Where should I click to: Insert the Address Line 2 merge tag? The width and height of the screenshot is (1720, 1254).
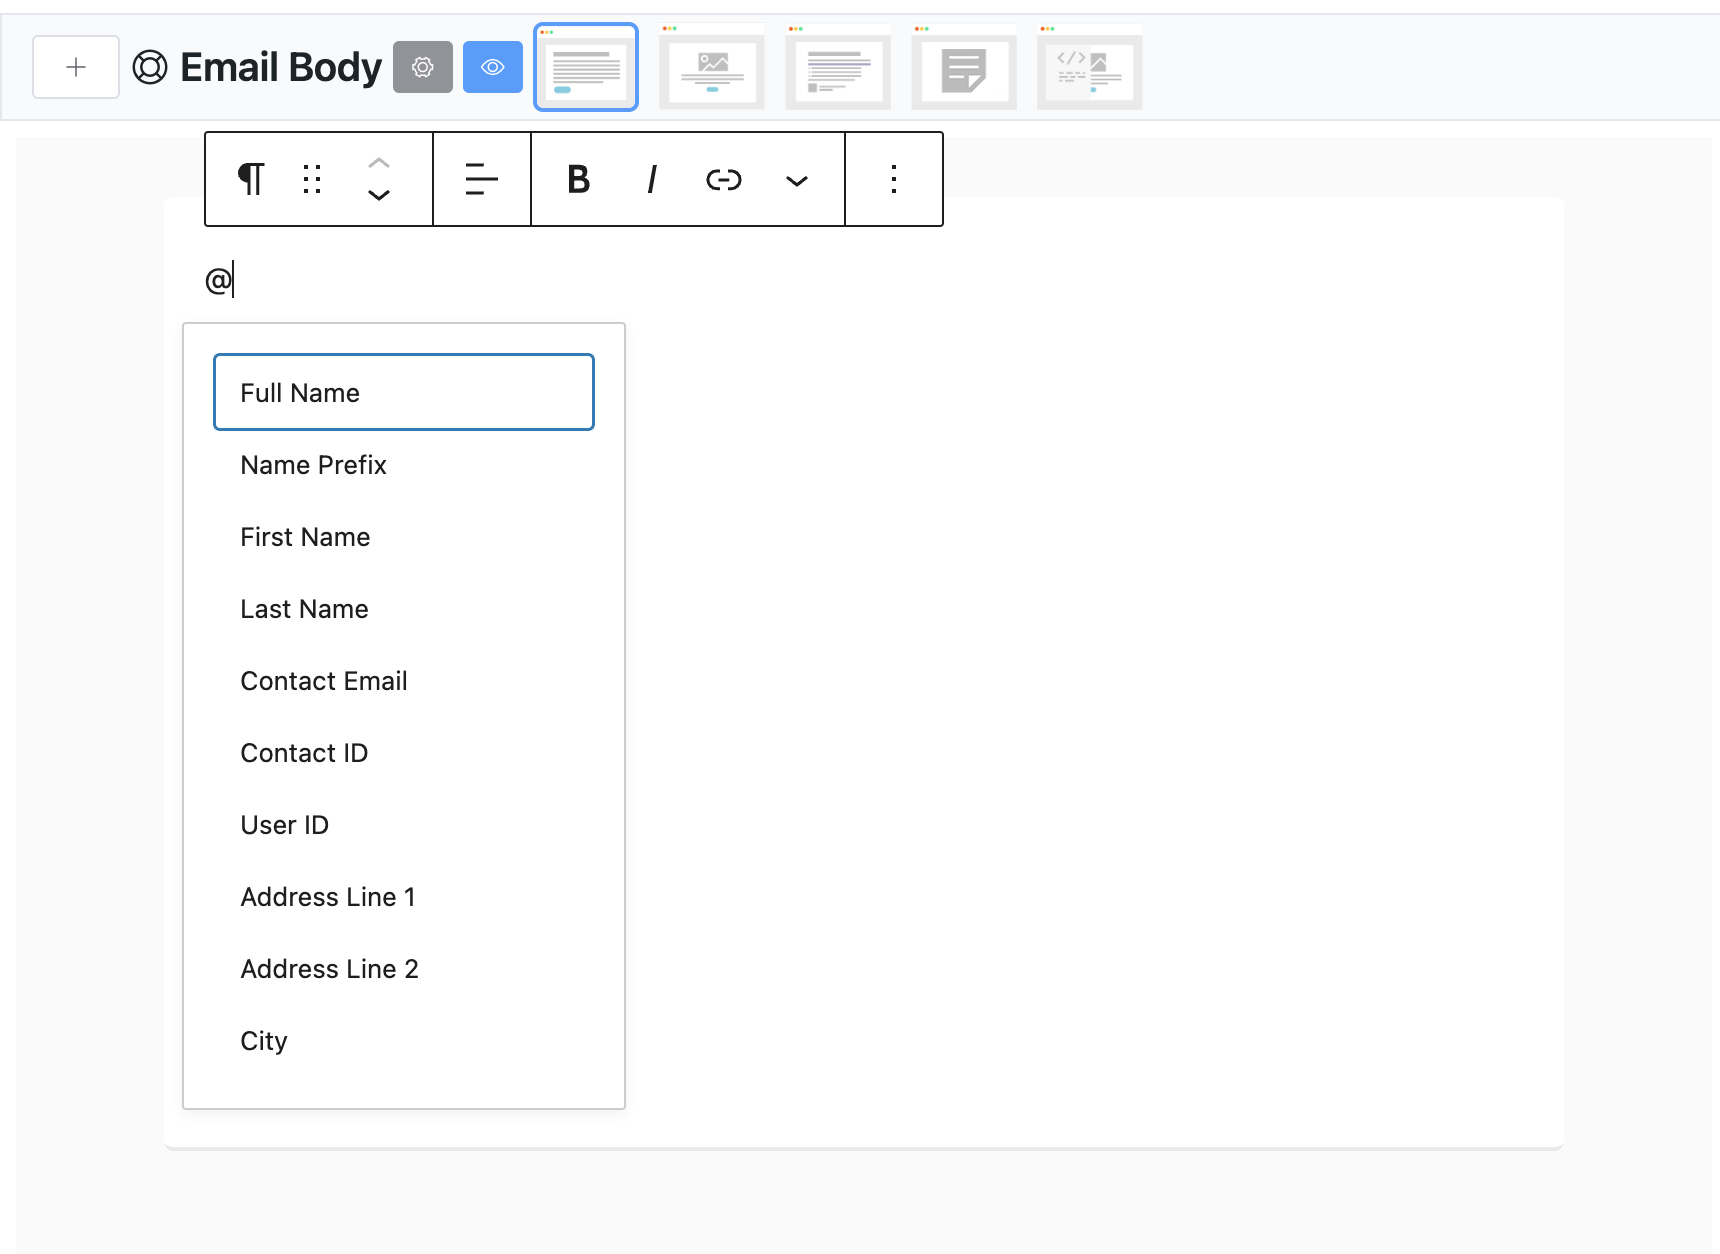pyautogui.click(x=329, y=968)
